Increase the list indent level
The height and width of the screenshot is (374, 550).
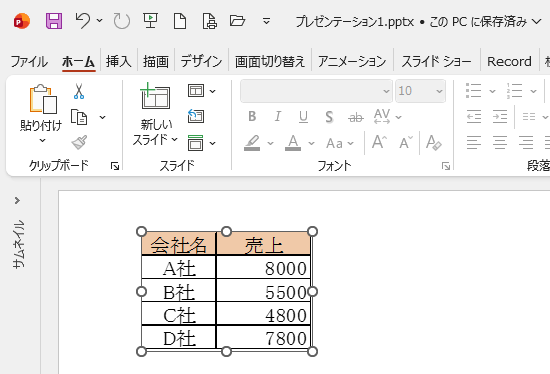point(500,116)
